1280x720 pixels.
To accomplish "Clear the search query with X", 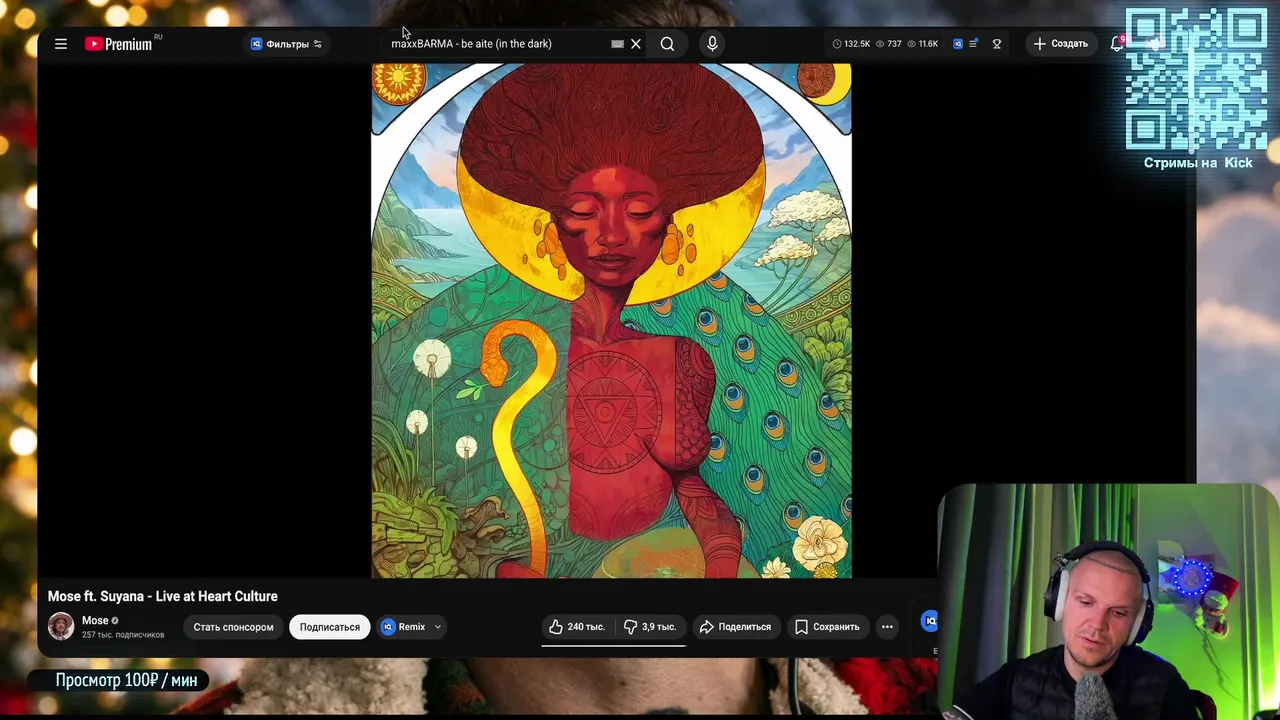I will 635,44.
